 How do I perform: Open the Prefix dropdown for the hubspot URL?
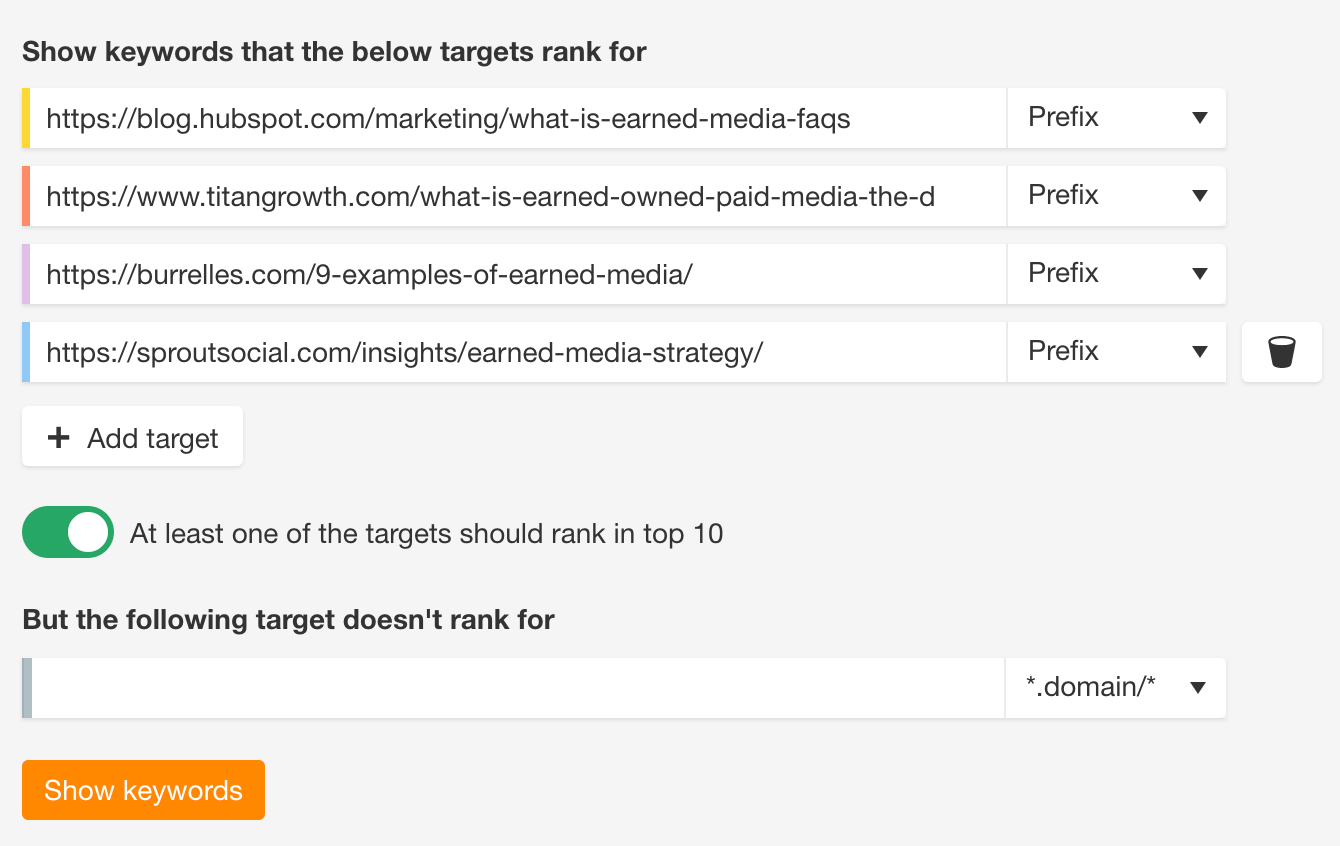(x=1116, y=117)
